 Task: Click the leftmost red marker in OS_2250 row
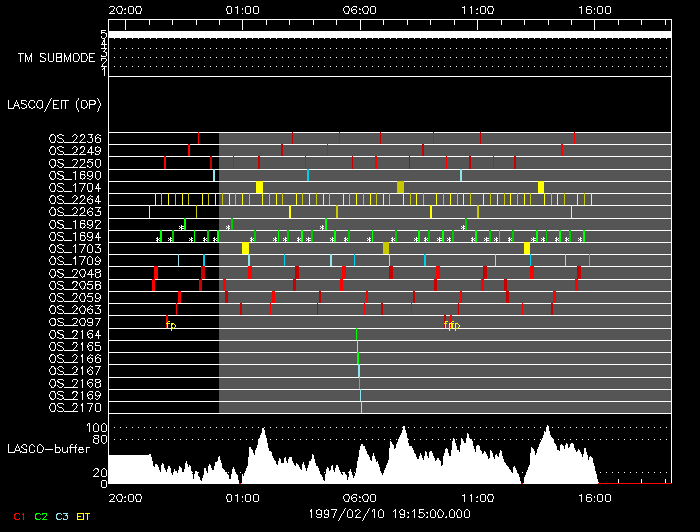[165, 162]
